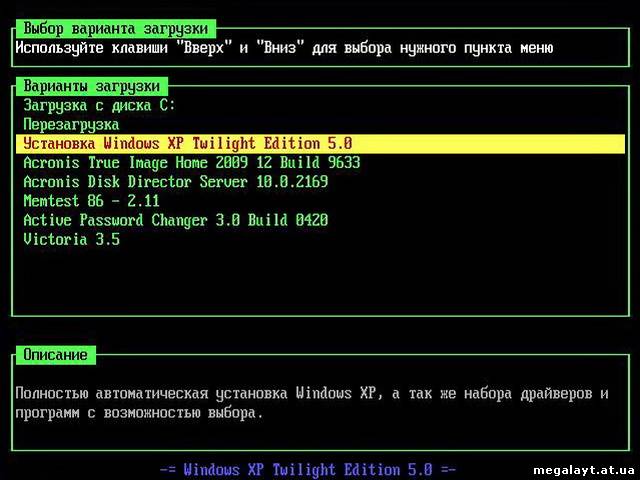
Task: Pick Active Password Changer 3.0 Build 0420
Action: (176, 220)
